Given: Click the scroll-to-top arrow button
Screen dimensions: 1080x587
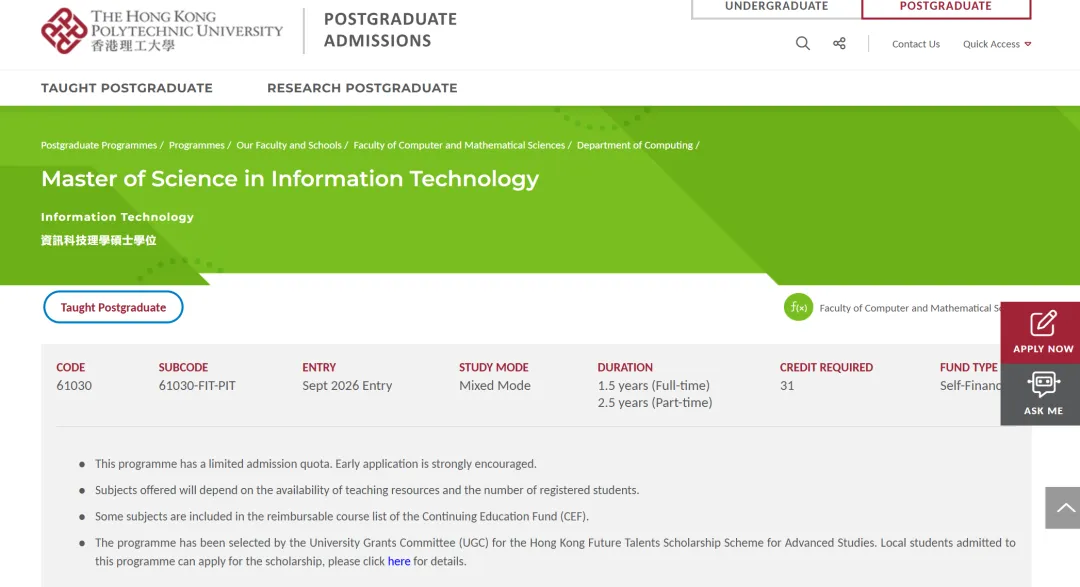Looking at the screenshot, I should tap(1064, 508).
